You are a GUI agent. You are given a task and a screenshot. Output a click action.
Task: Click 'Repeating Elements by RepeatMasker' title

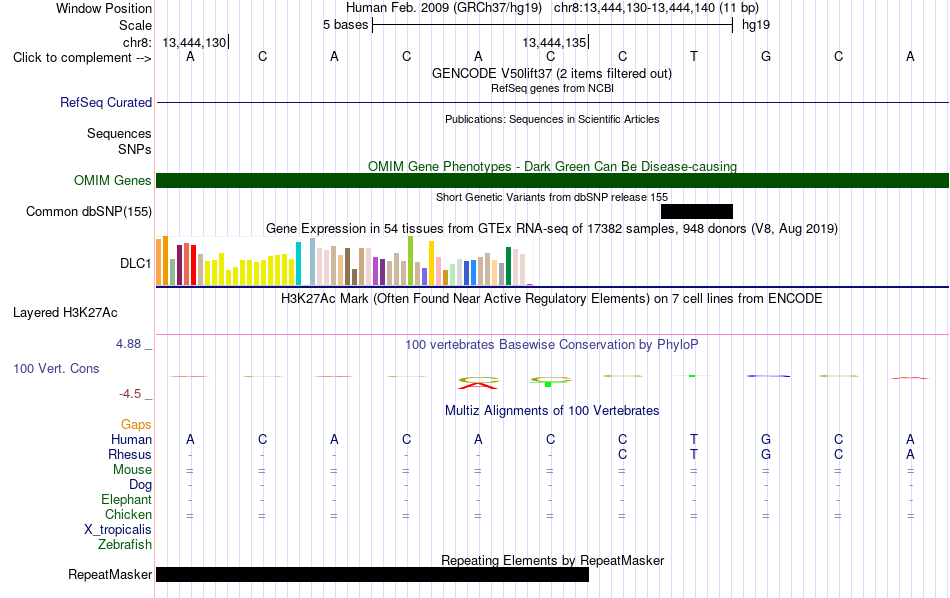tap(552, 560)
